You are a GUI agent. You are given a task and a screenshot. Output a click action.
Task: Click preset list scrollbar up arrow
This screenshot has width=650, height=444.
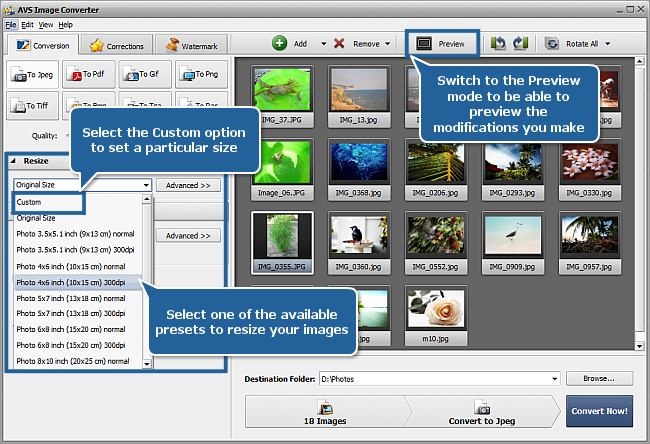click(x=147, y=199)
